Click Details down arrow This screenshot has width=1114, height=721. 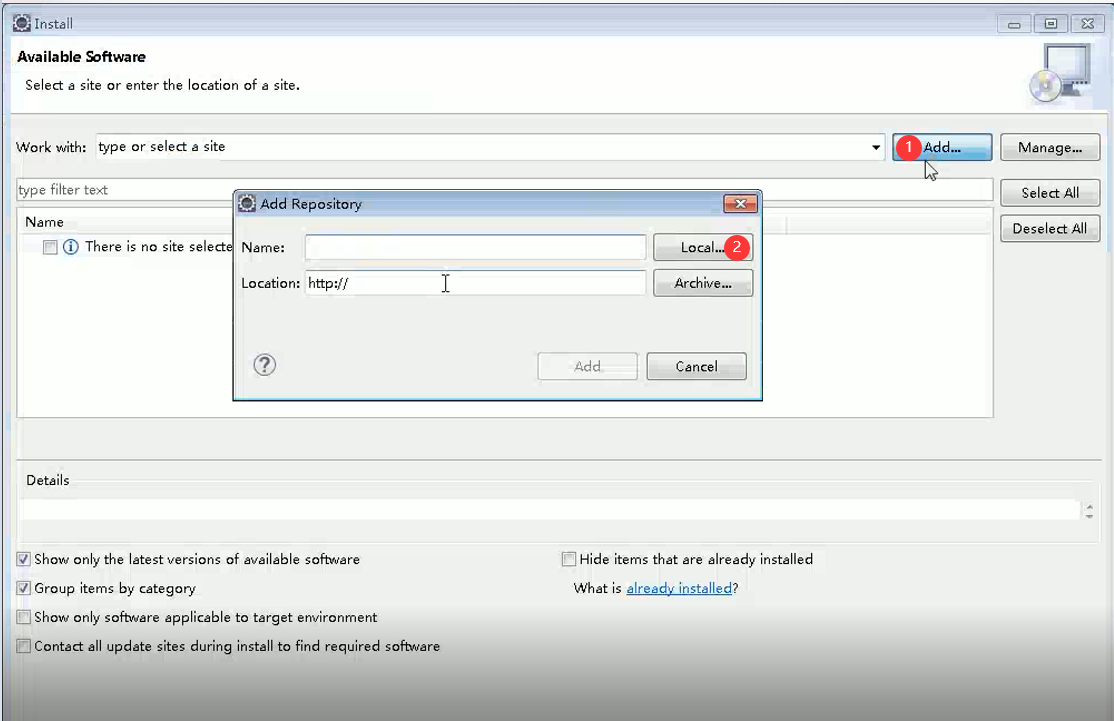(x=1090, y=516)
